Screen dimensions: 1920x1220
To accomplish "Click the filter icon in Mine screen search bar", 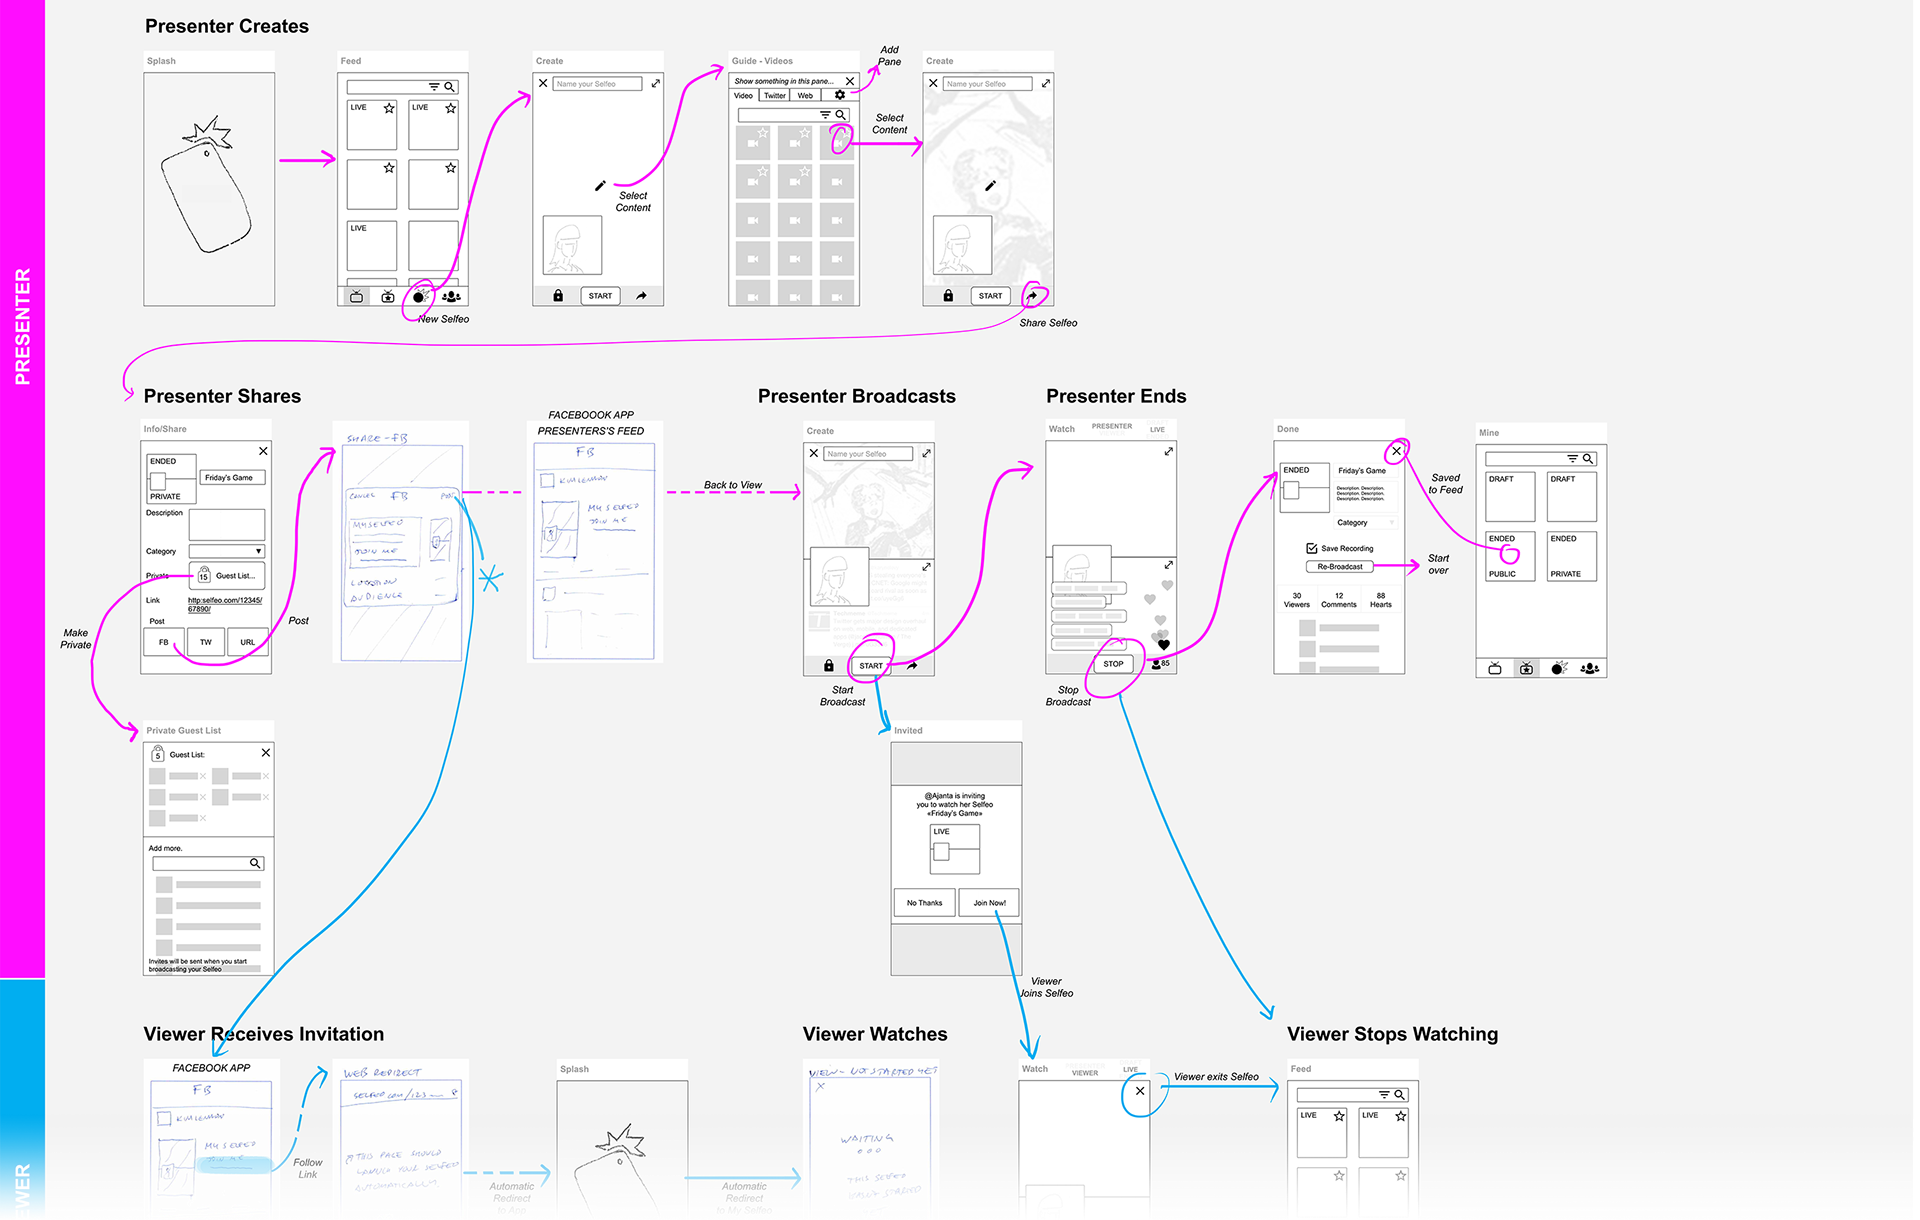I will [1572, 459].
